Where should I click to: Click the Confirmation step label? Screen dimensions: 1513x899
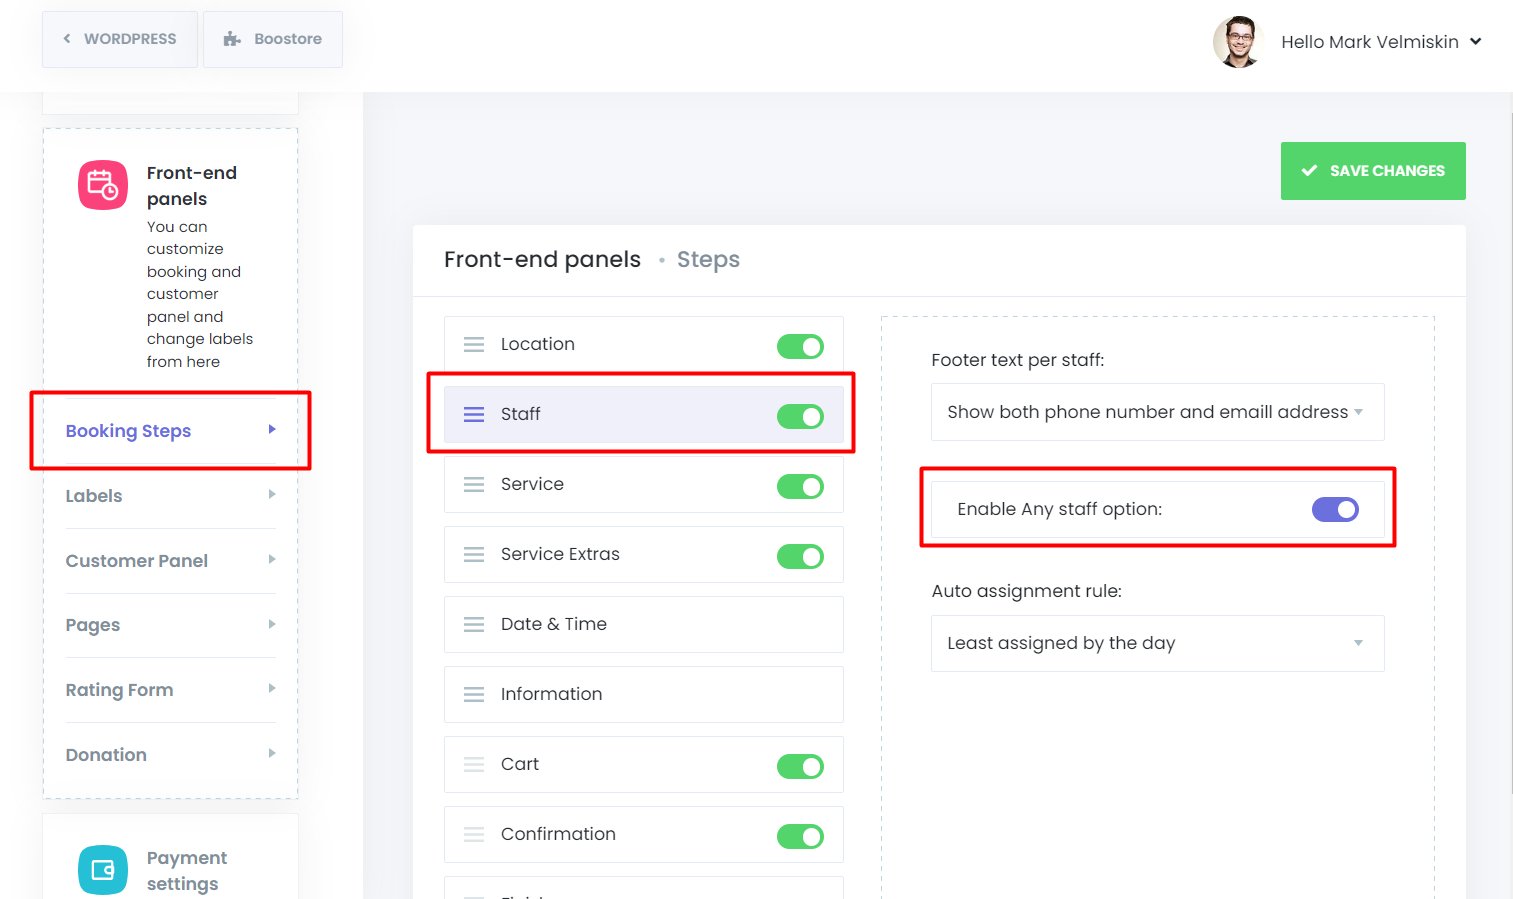click(x=558, y=834)
